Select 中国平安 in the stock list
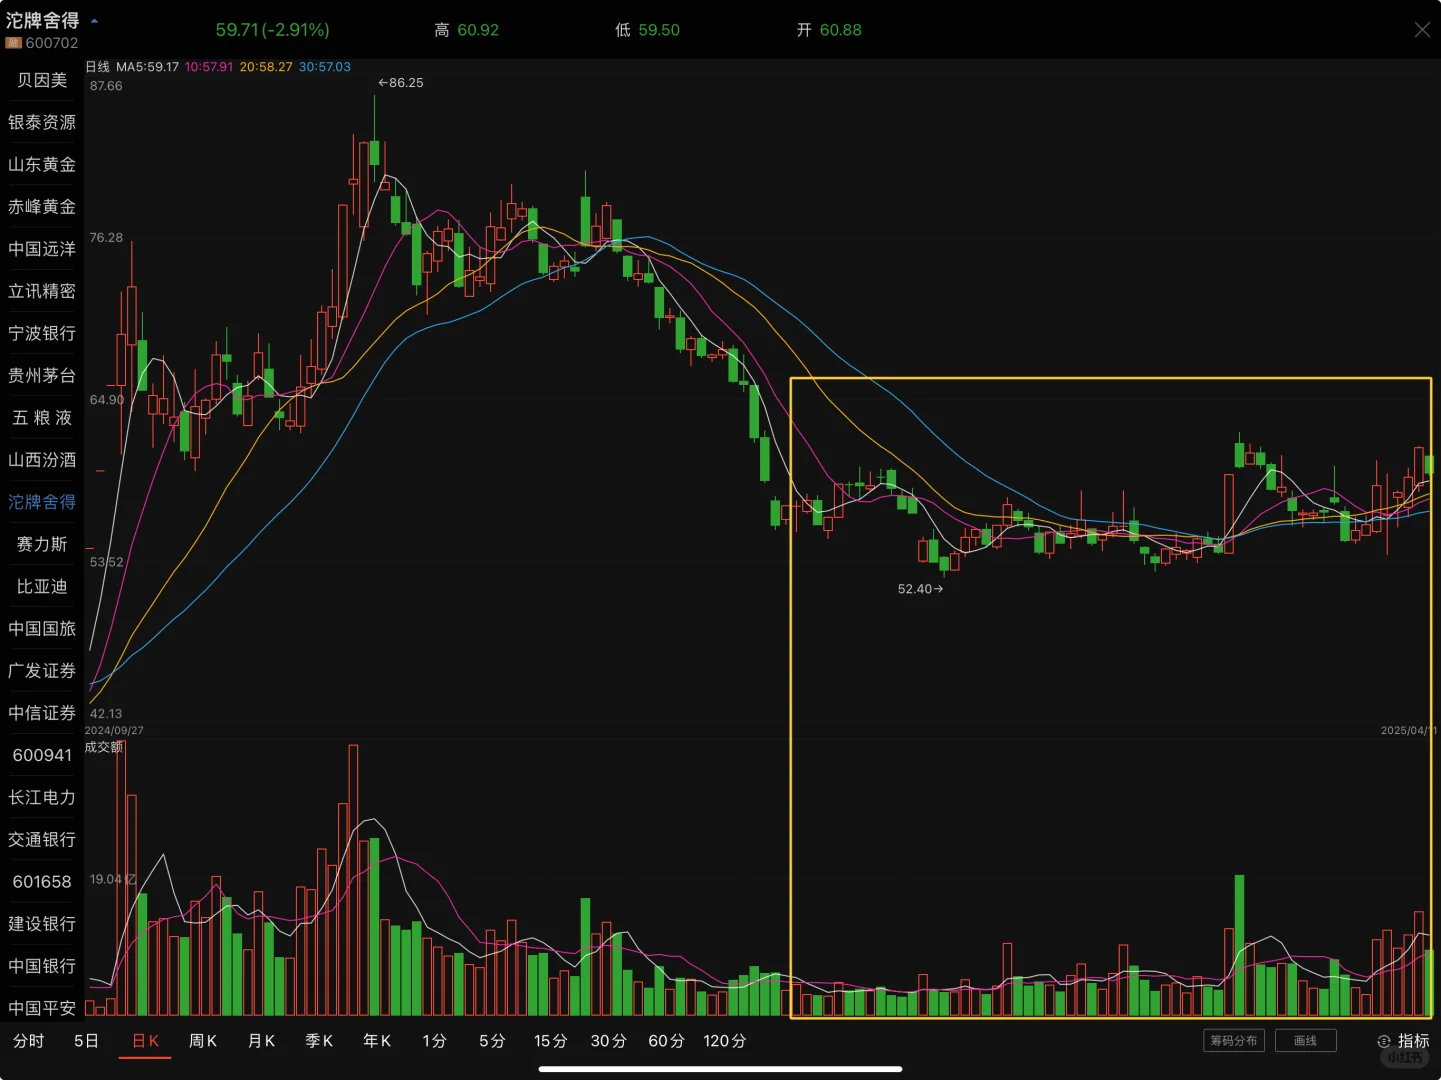1441x1080 pixels. 42,1008
